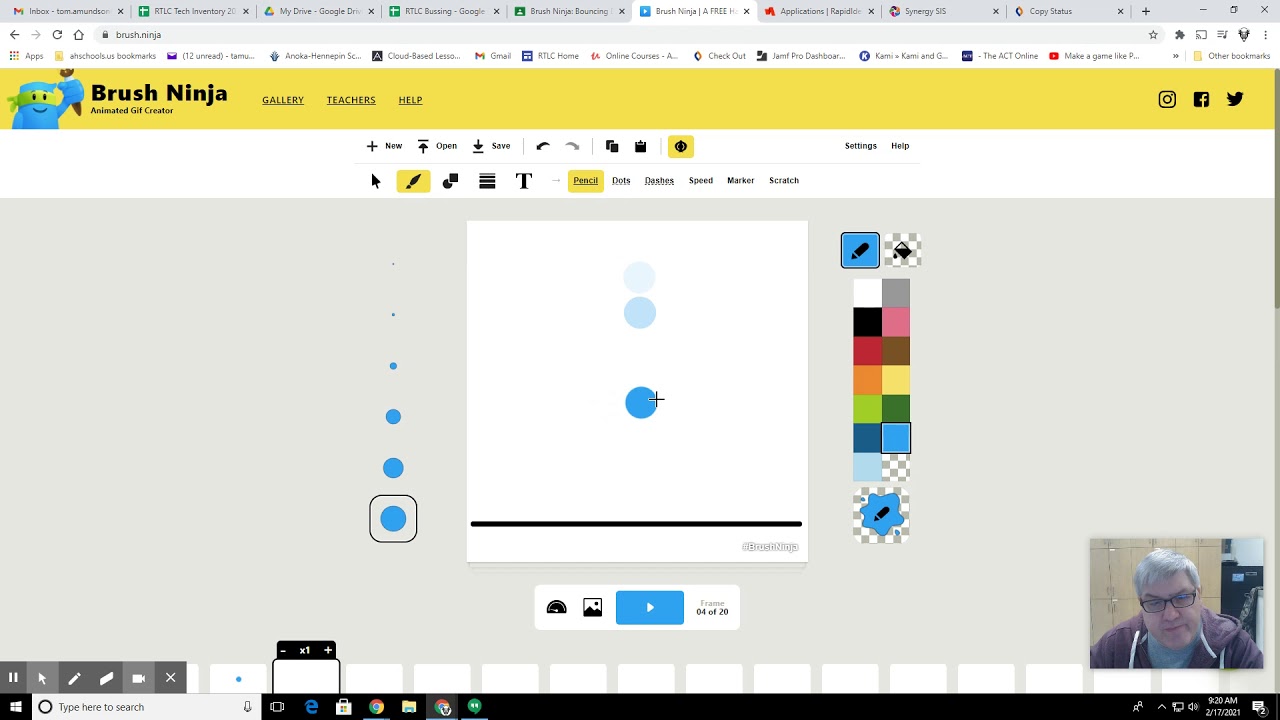Click the background image icon
The width and height of the screenshot is (1280, 720).
(593, 608)
